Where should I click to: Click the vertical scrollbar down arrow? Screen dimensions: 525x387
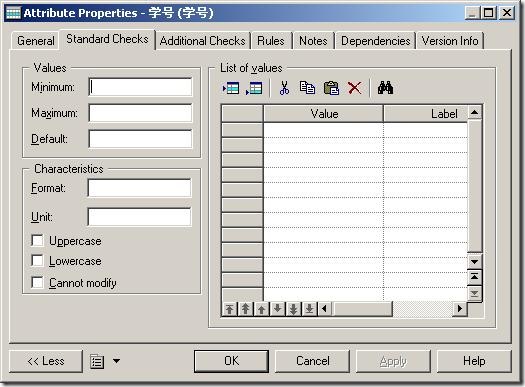tap(474, 261)
